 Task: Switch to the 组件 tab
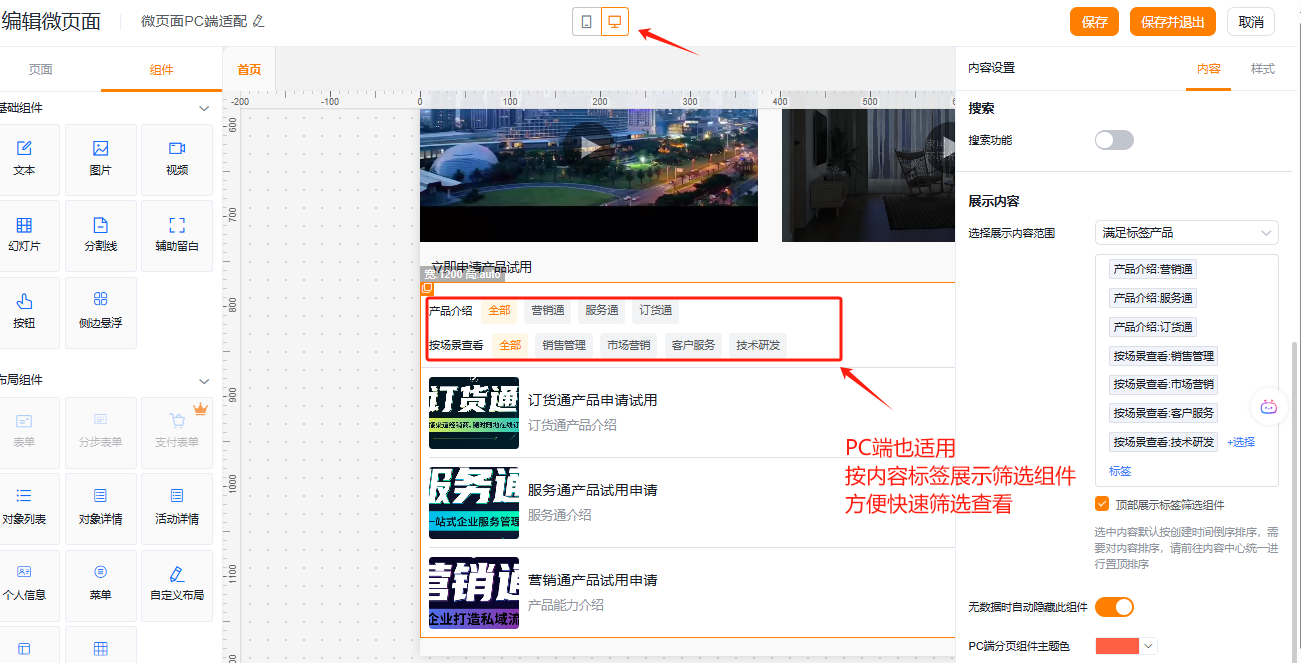point(161,69)
